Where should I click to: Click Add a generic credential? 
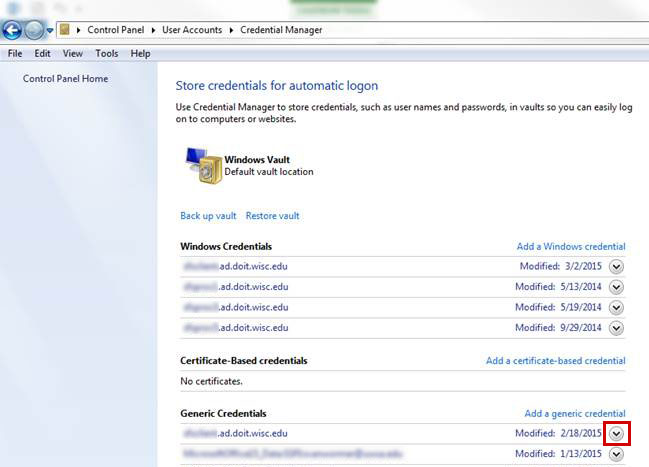(575, 413)
